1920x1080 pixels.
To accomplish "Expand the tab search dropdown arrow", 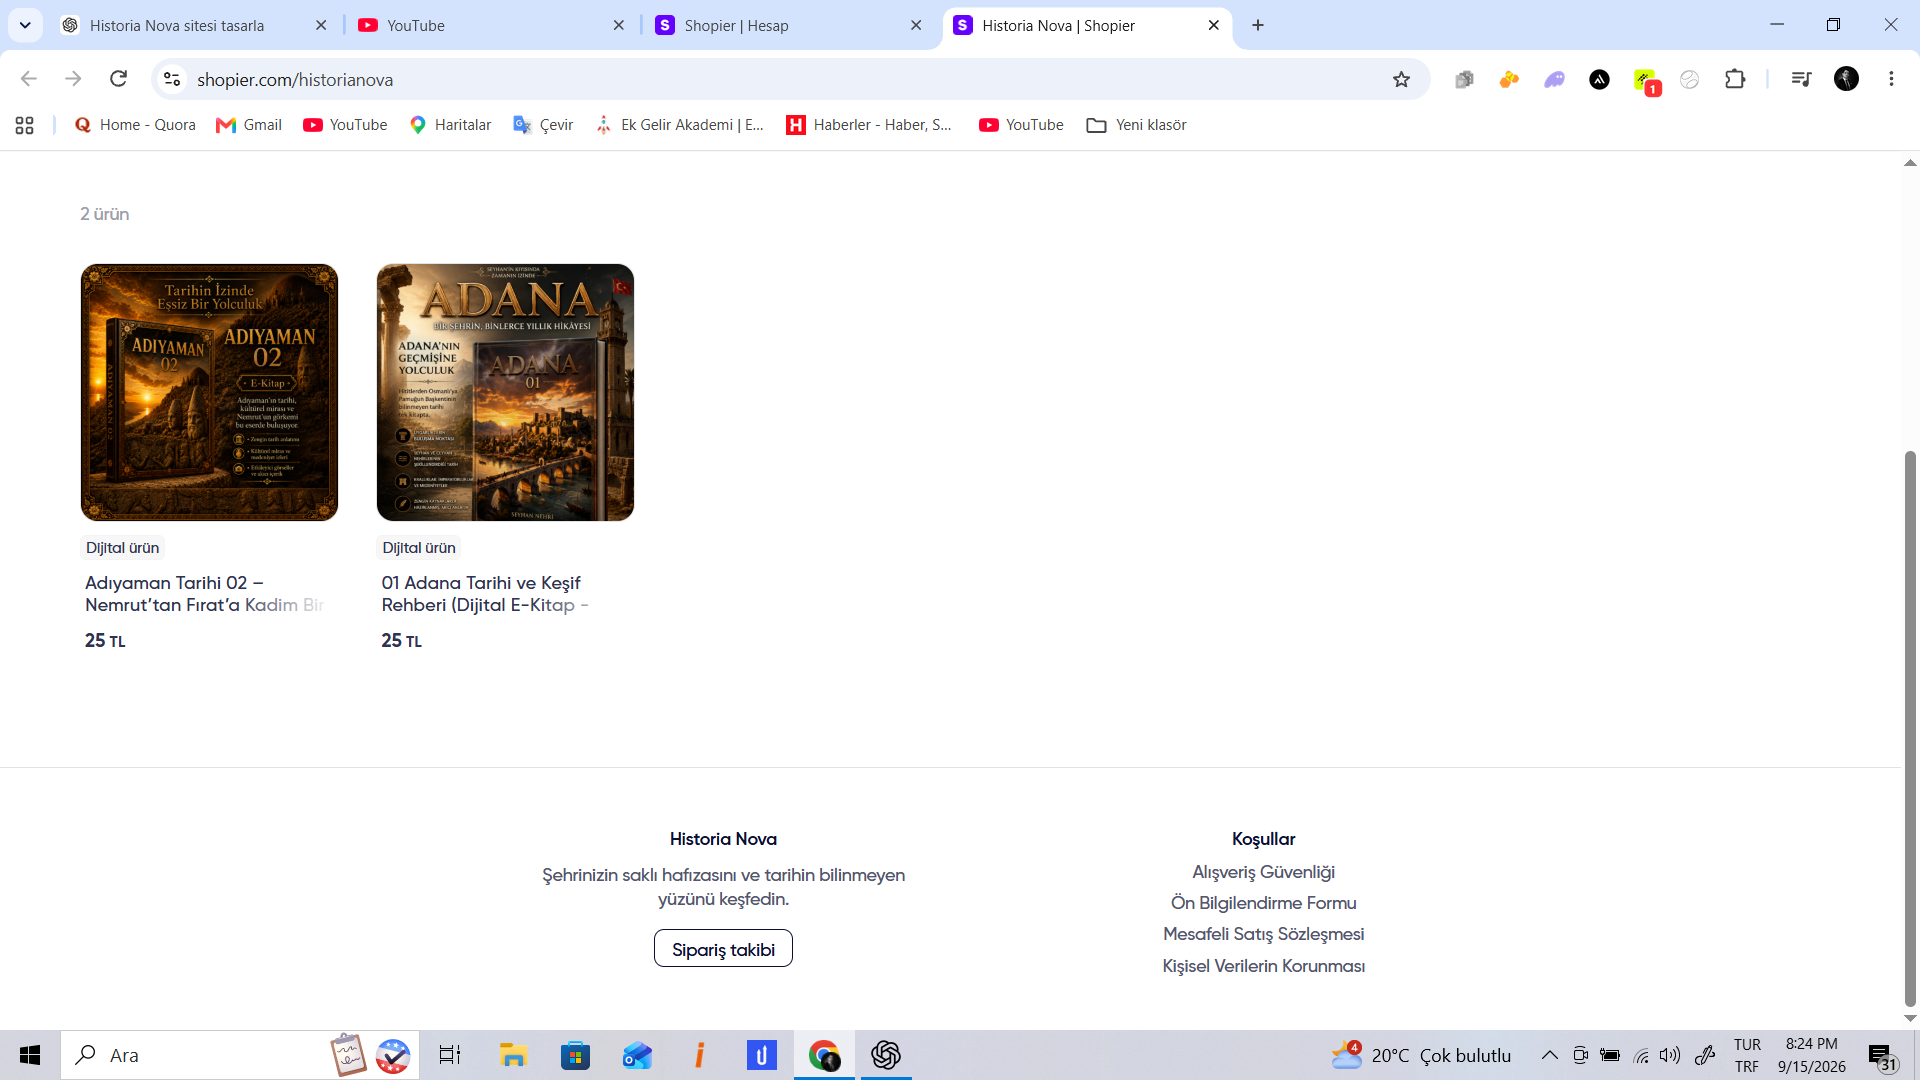I will [25, 25].
